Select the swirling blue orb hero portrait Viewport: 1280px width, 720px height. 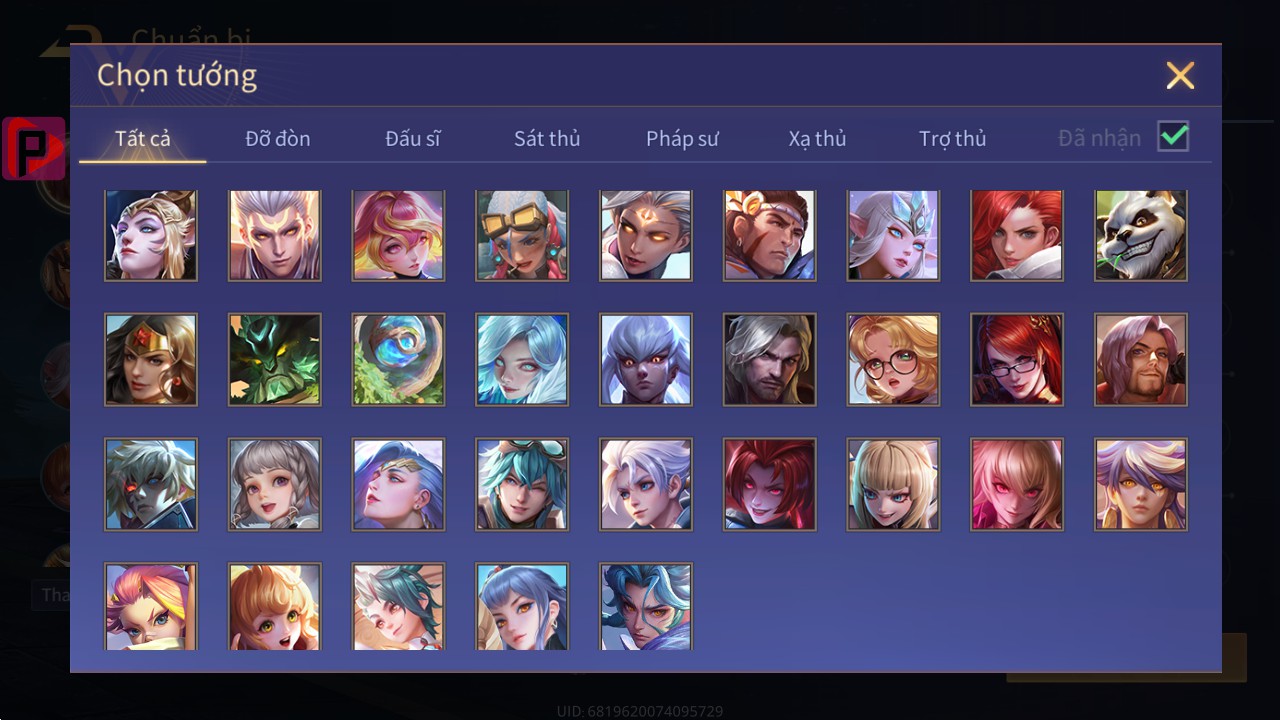[x=398, y=359]
